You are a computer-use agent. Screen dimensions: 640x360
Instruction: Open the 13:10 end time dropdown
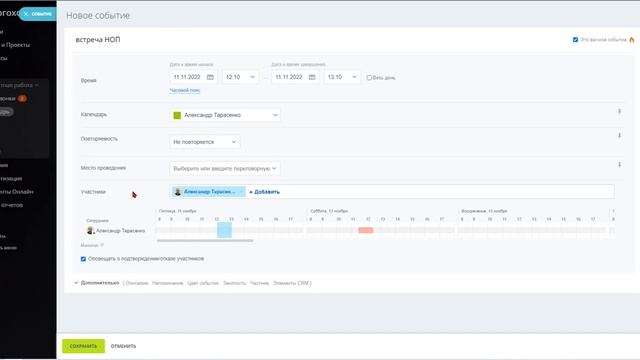click(x=342, y=77)
